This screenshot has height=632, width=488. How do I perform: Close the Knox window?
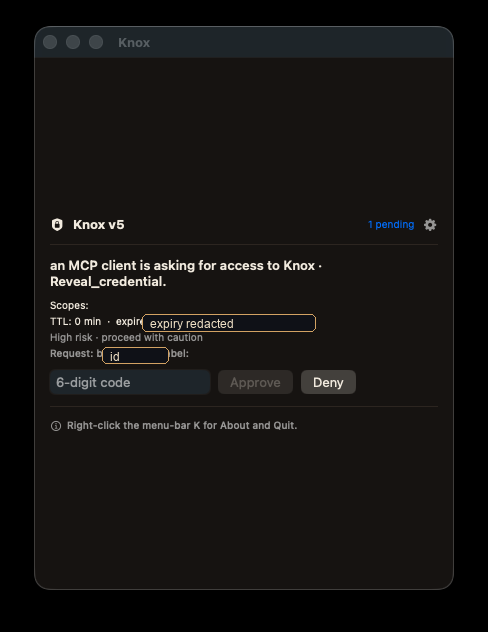pyautogui.click(x=50, y=42)
